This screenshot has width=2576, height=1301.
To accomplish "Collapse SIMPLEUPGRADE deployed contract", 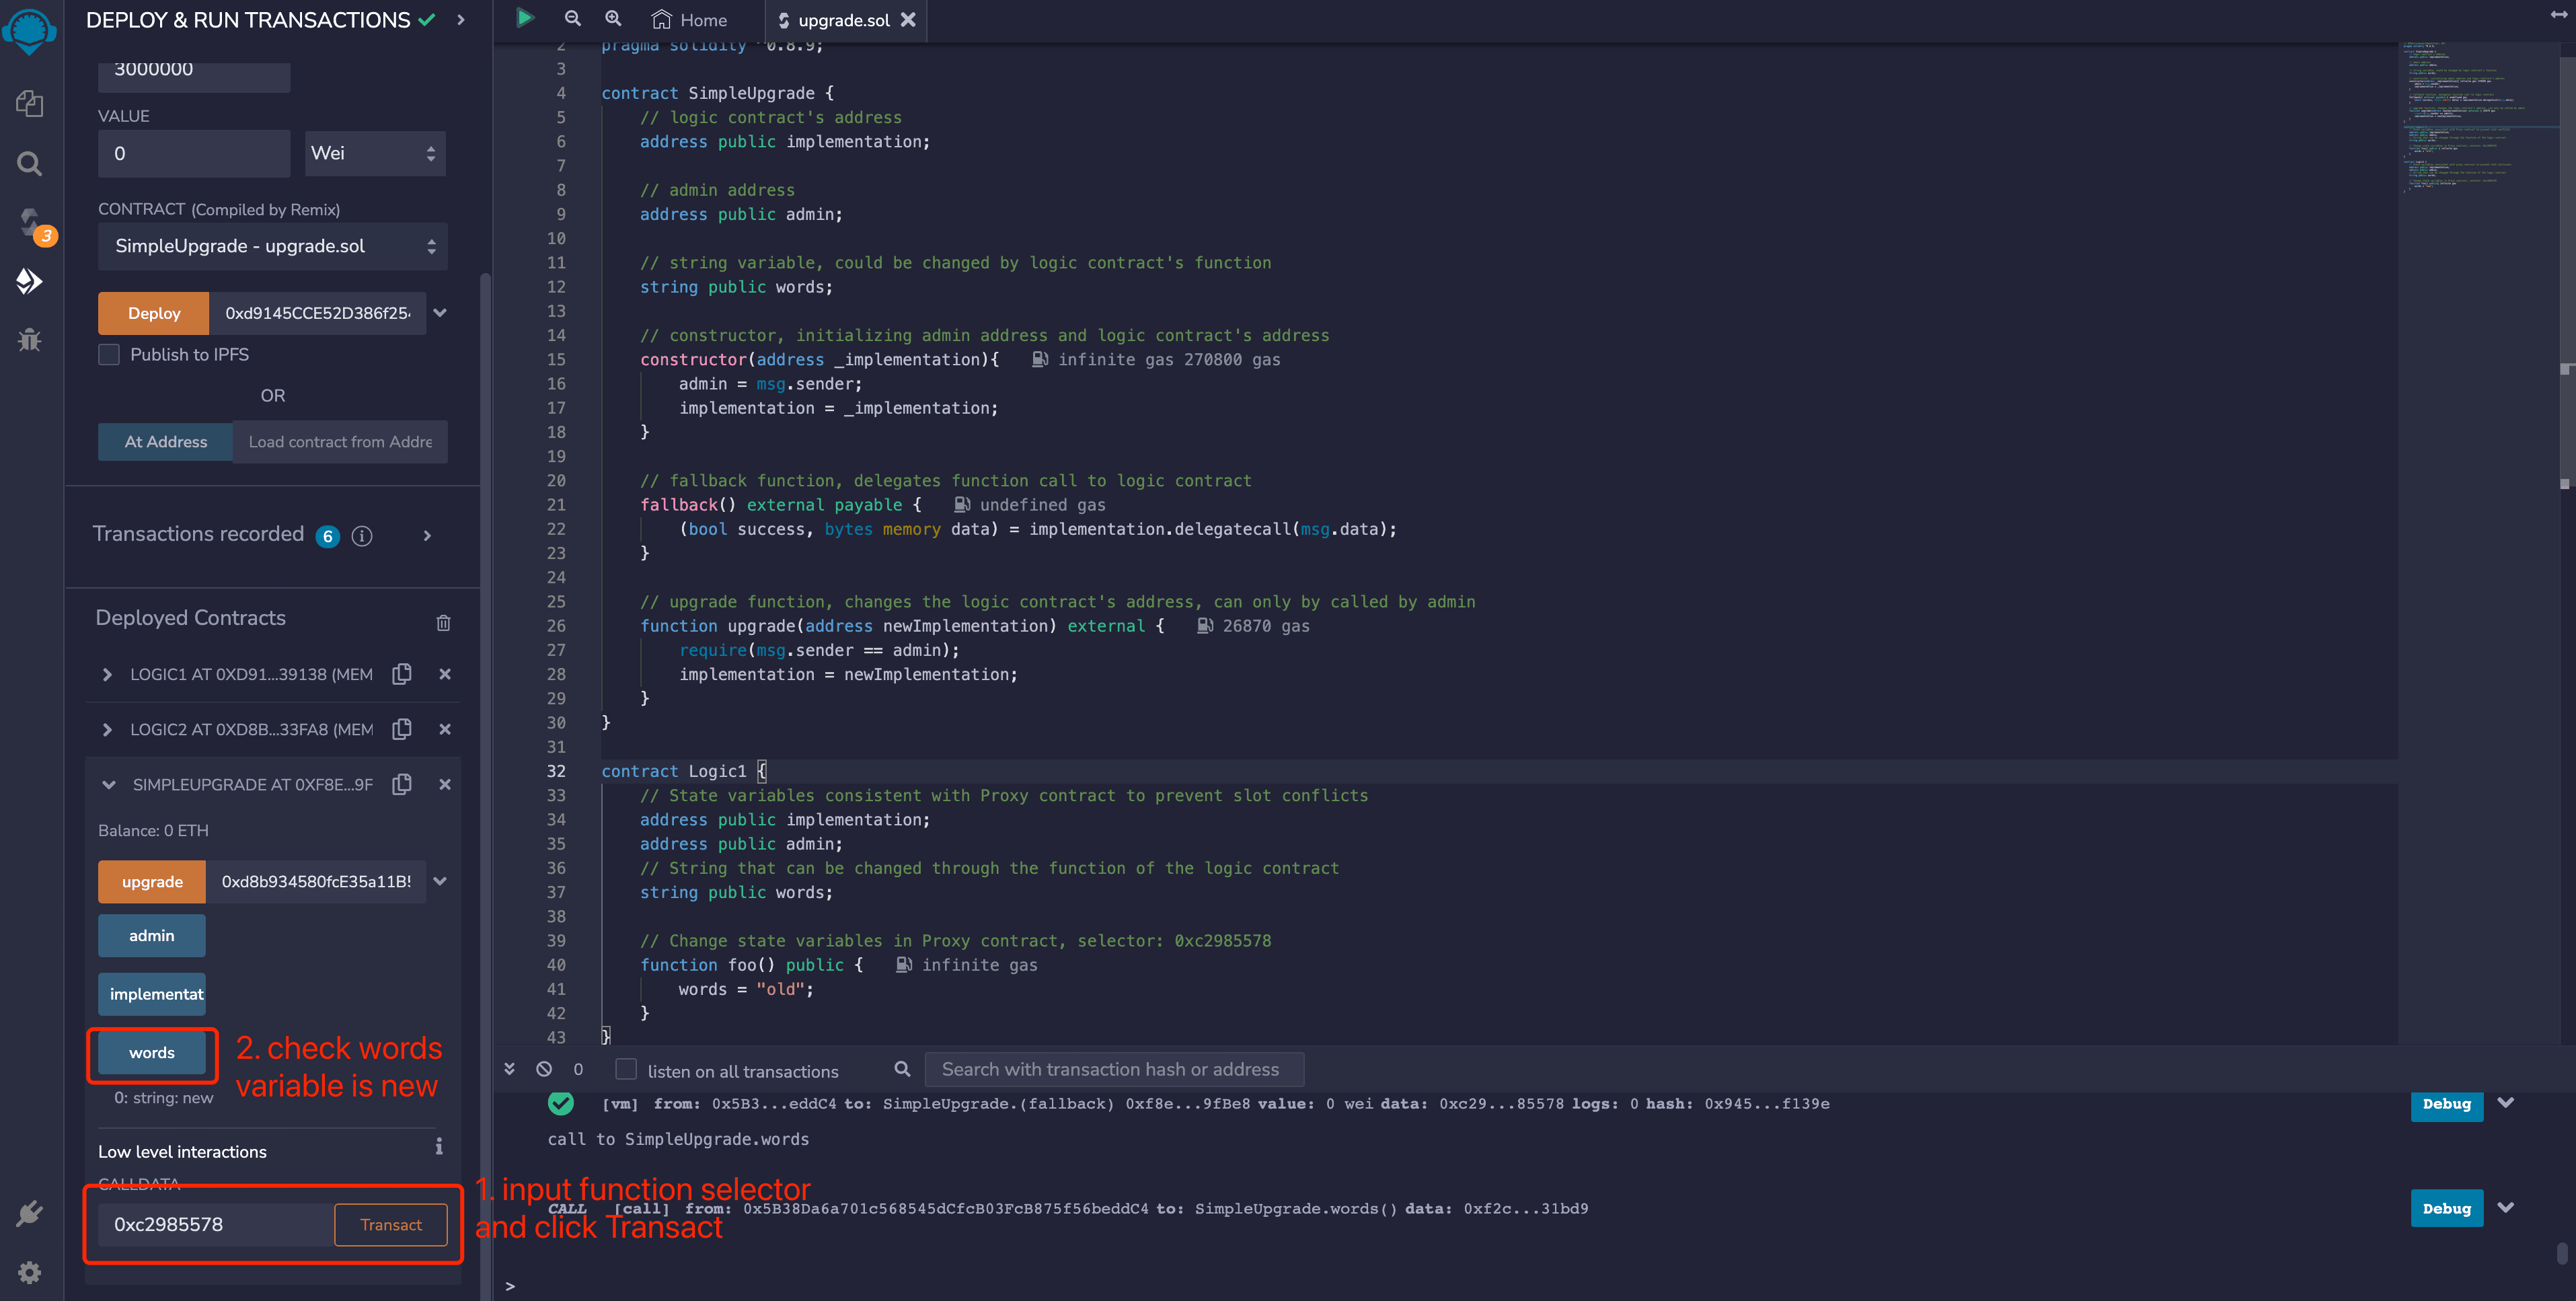I will pos(108,785).
